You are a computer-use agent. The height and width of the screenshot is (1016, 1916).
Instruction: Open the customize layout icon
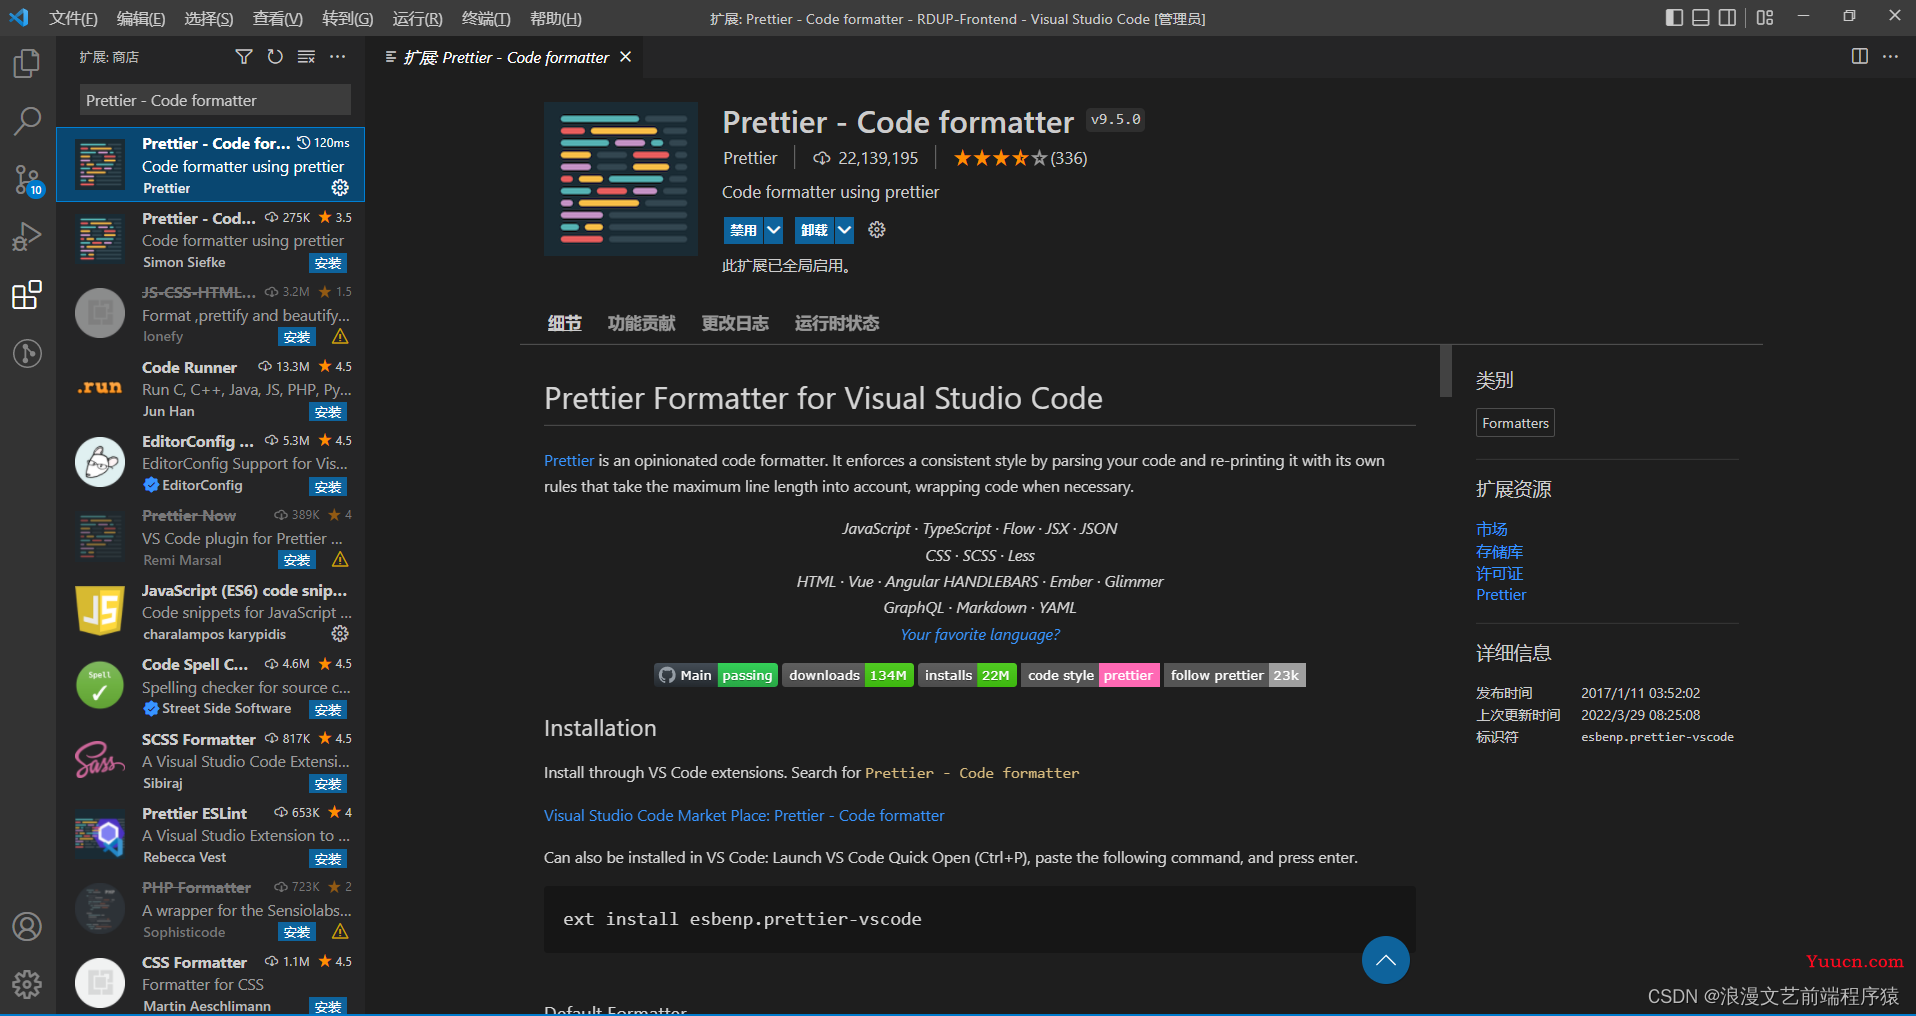(x=1765, y=18)
